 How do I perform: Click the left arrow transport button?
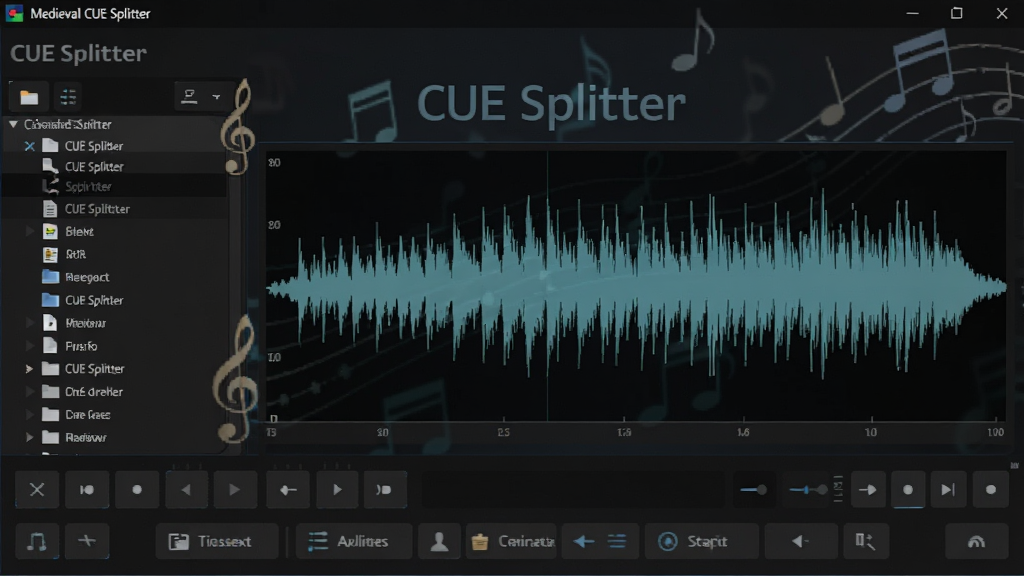pos(288,490)
